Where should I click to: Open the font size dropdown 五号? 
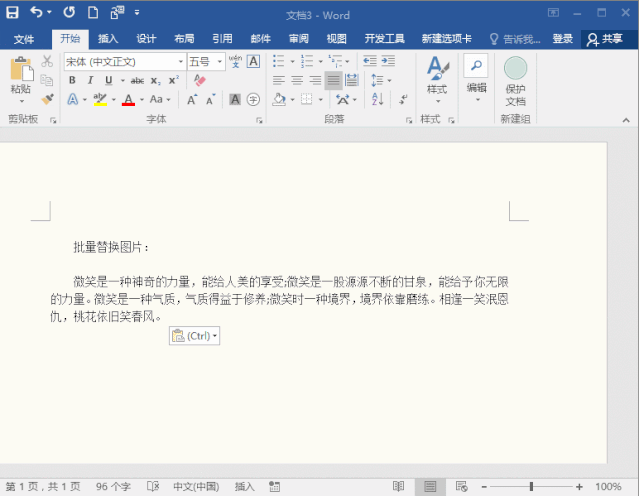point(220,62)
